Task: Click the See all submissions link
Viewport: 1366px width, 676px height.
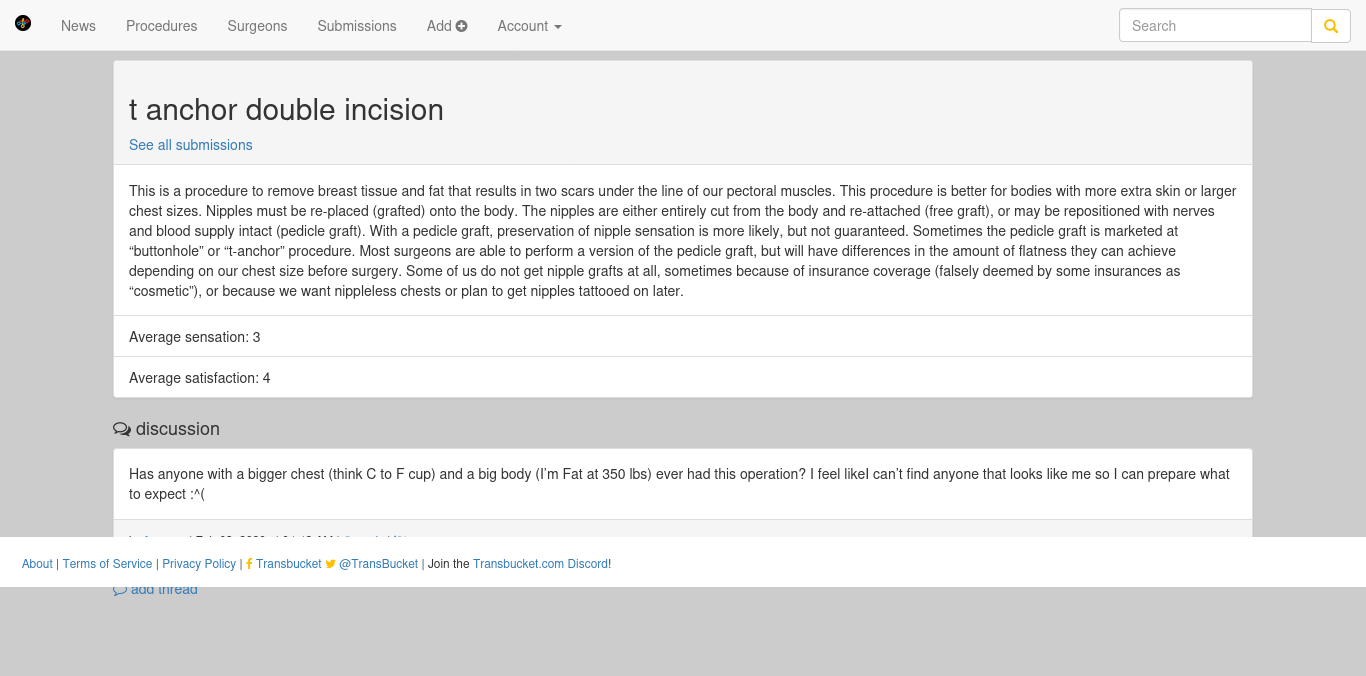Action: click(190, 145)
